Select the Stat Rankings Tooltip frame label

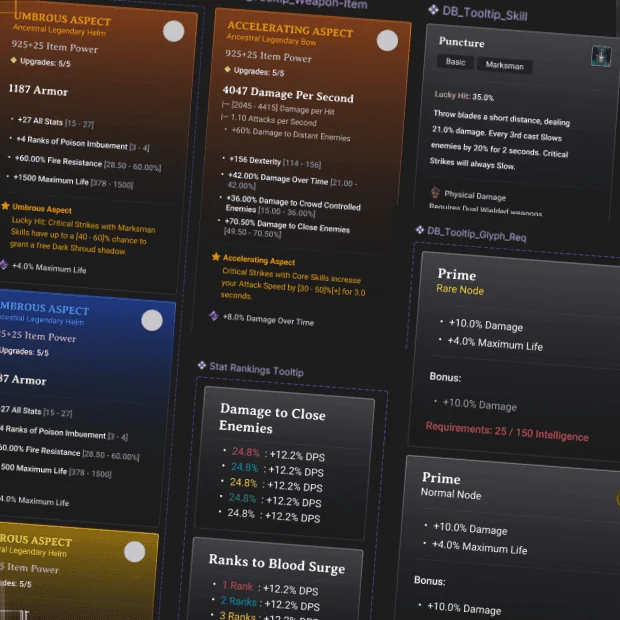pyautogui.click(x=256, y=369)
